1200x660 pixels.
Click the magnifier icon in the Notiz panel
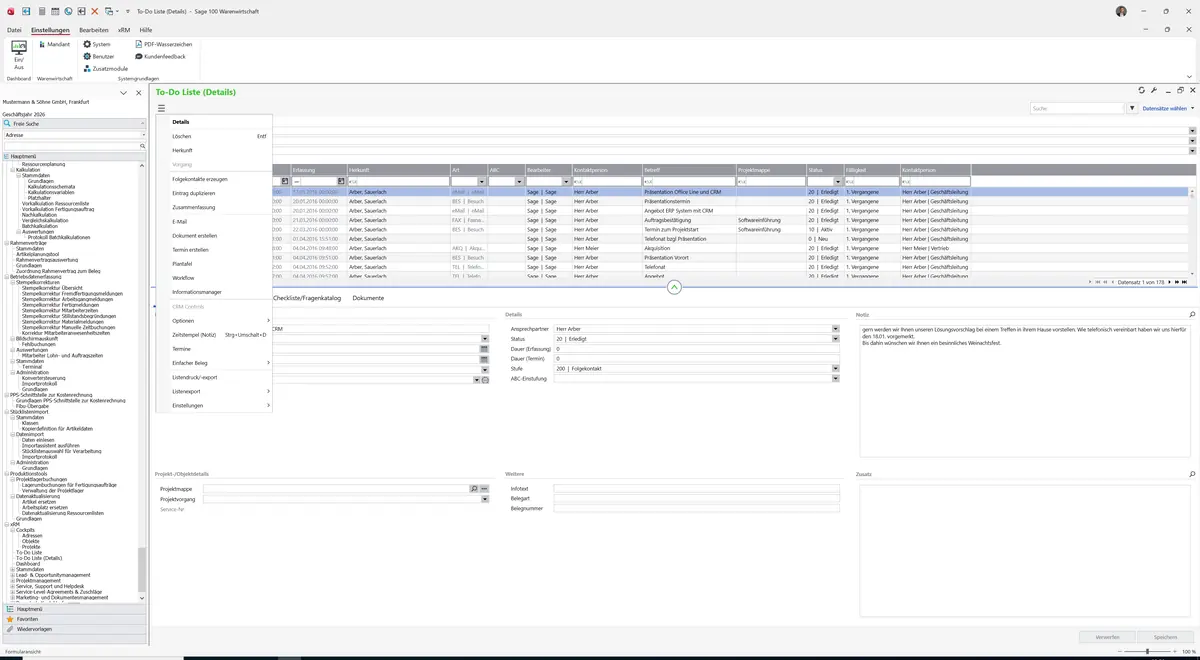click(x=1192, y=314)
